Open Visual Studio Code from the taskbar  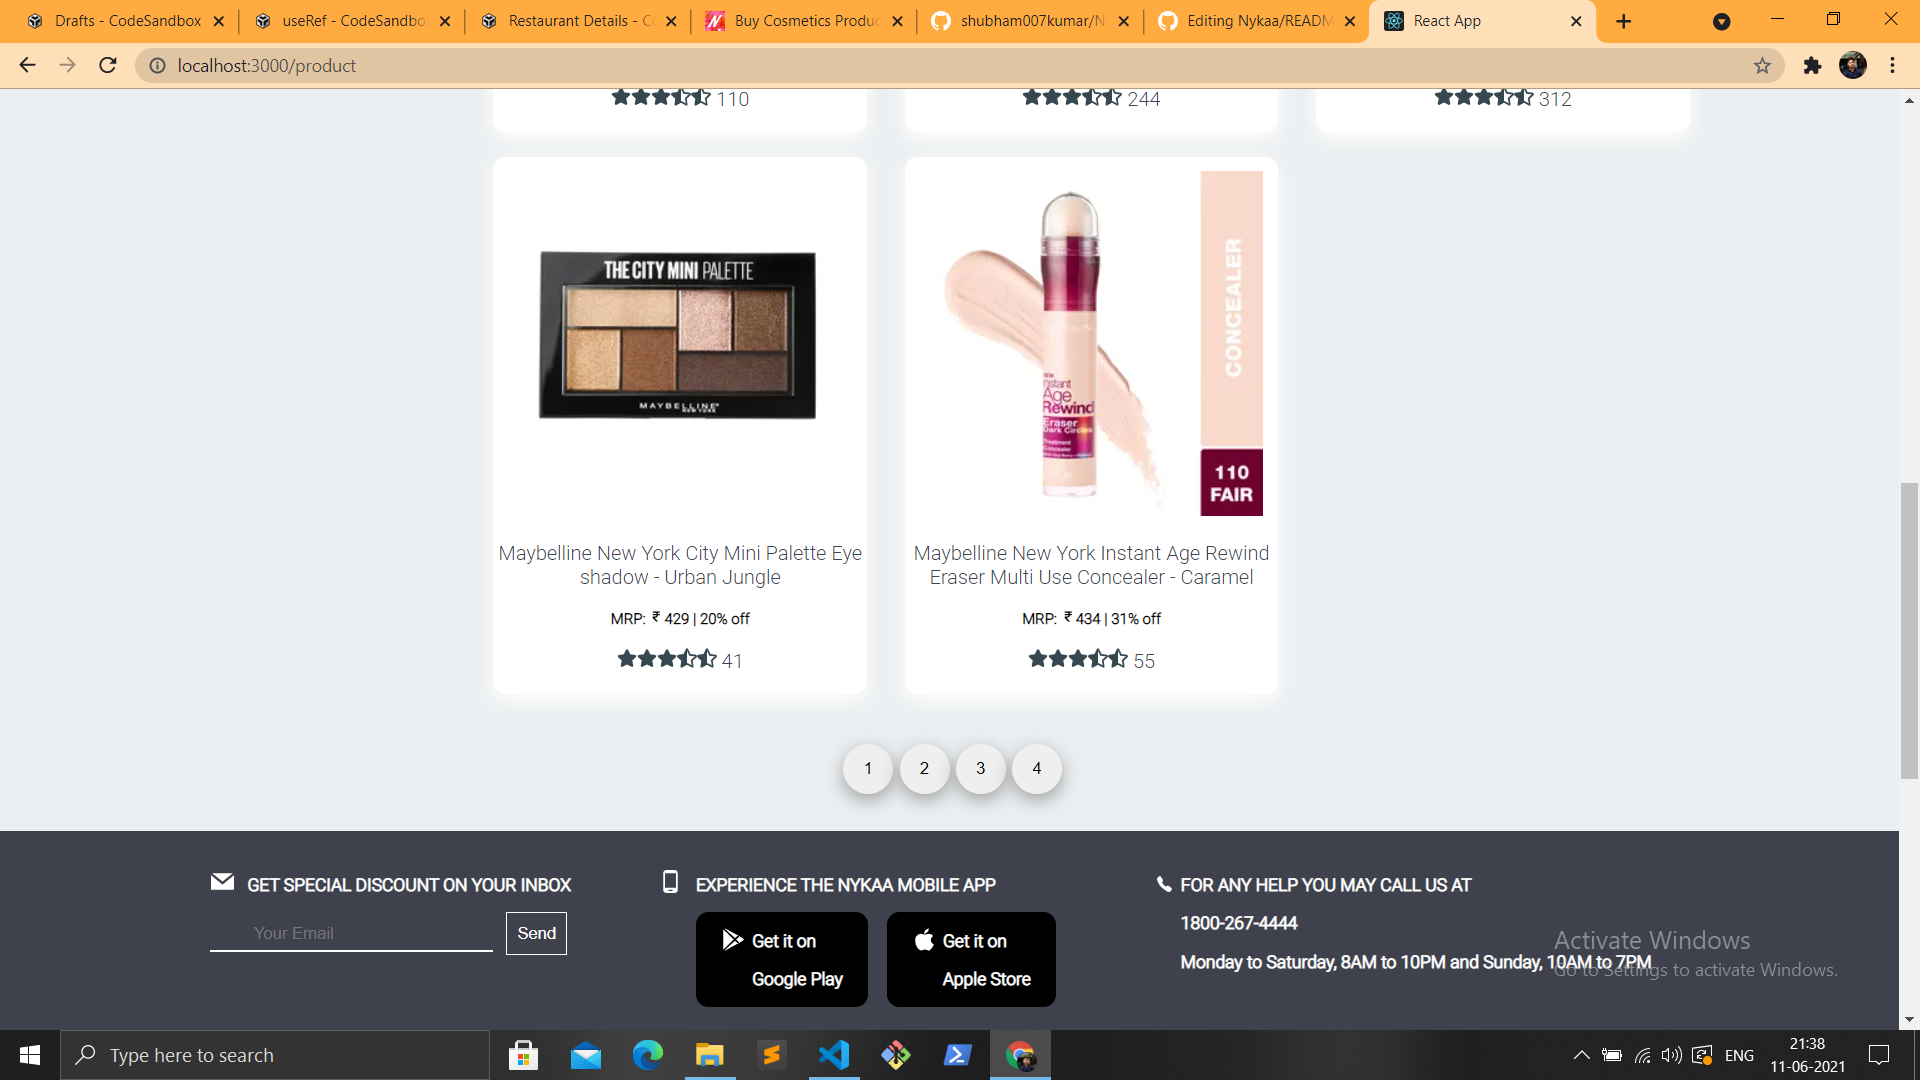click(834, 1055)
